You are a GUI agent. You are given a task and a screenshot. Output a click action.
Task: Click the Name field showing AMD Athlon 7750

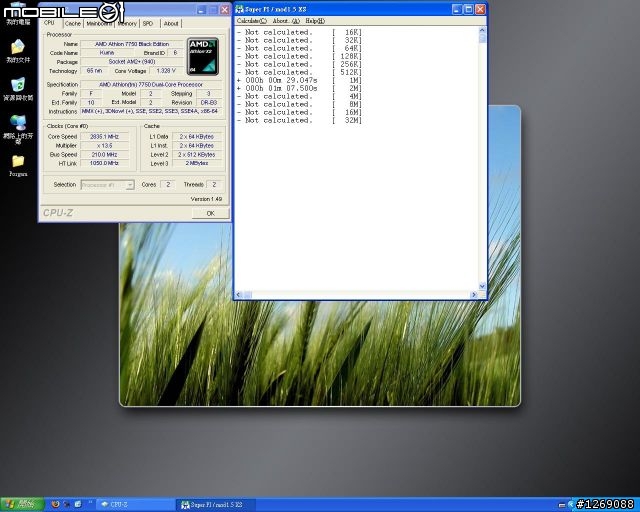tap(132, 44)
